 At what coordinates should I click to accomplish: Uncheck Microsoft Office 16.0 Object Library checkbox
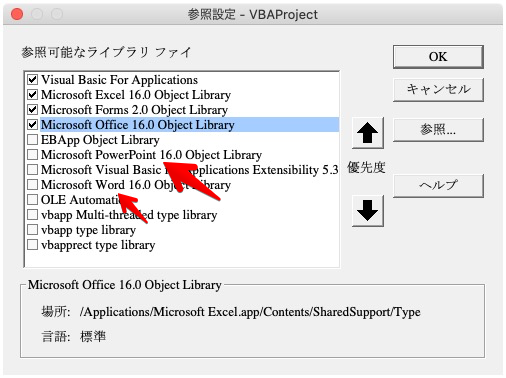coord(32,125)
